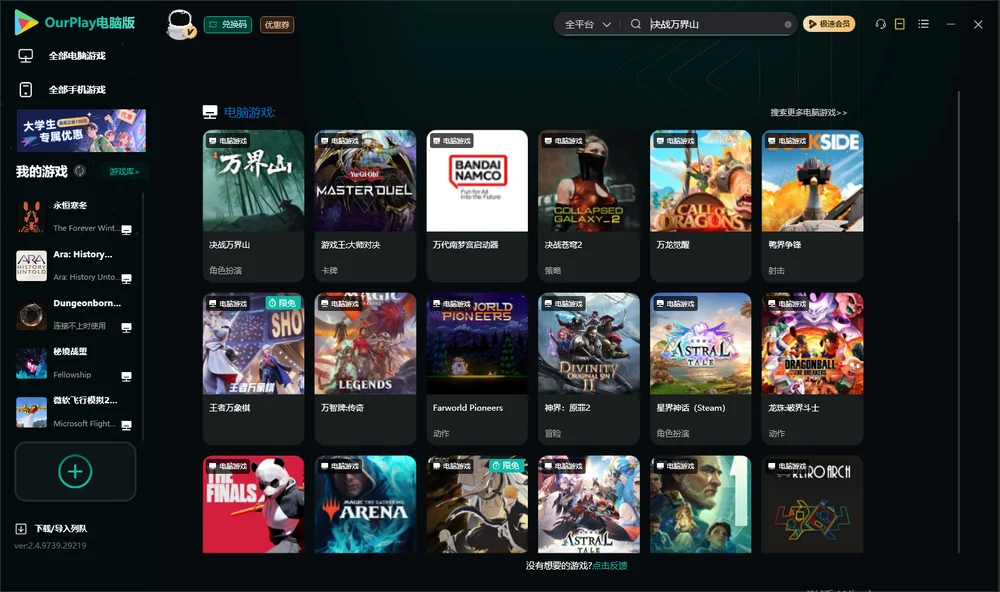Open the 鸭界争锋 game card

(x=812, y=205)
